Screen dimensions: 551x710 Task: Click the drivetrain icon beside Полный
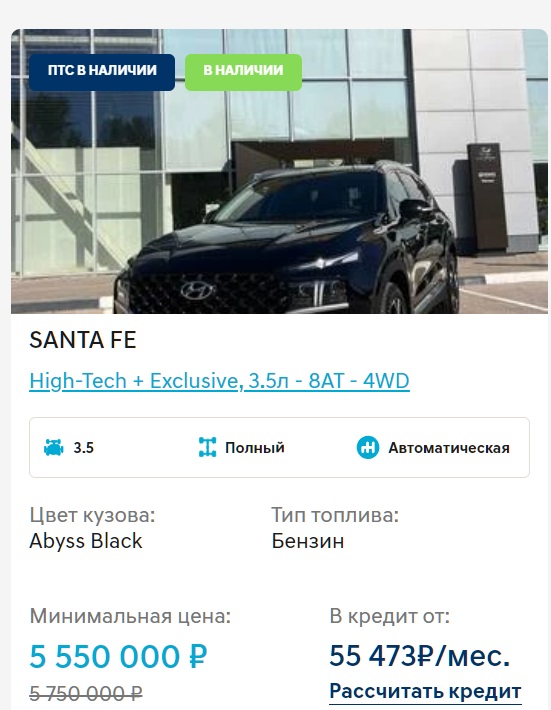(x=207, y=447)
